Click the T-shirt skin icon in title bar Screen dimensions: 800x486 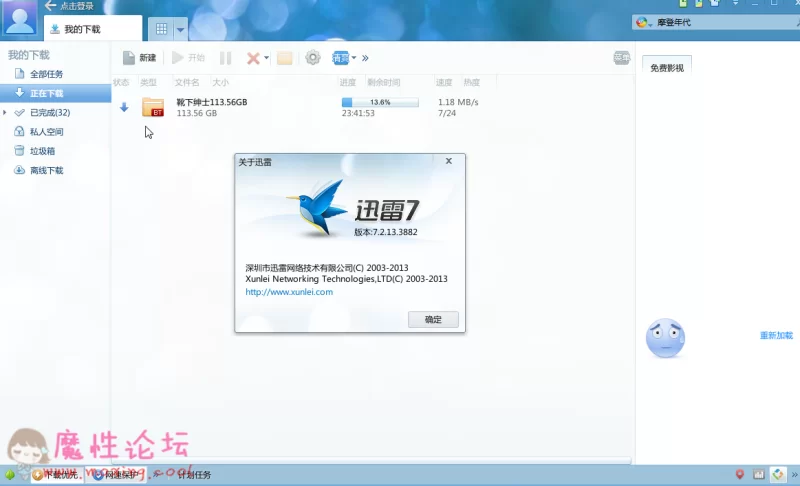(x=715, y=3)
